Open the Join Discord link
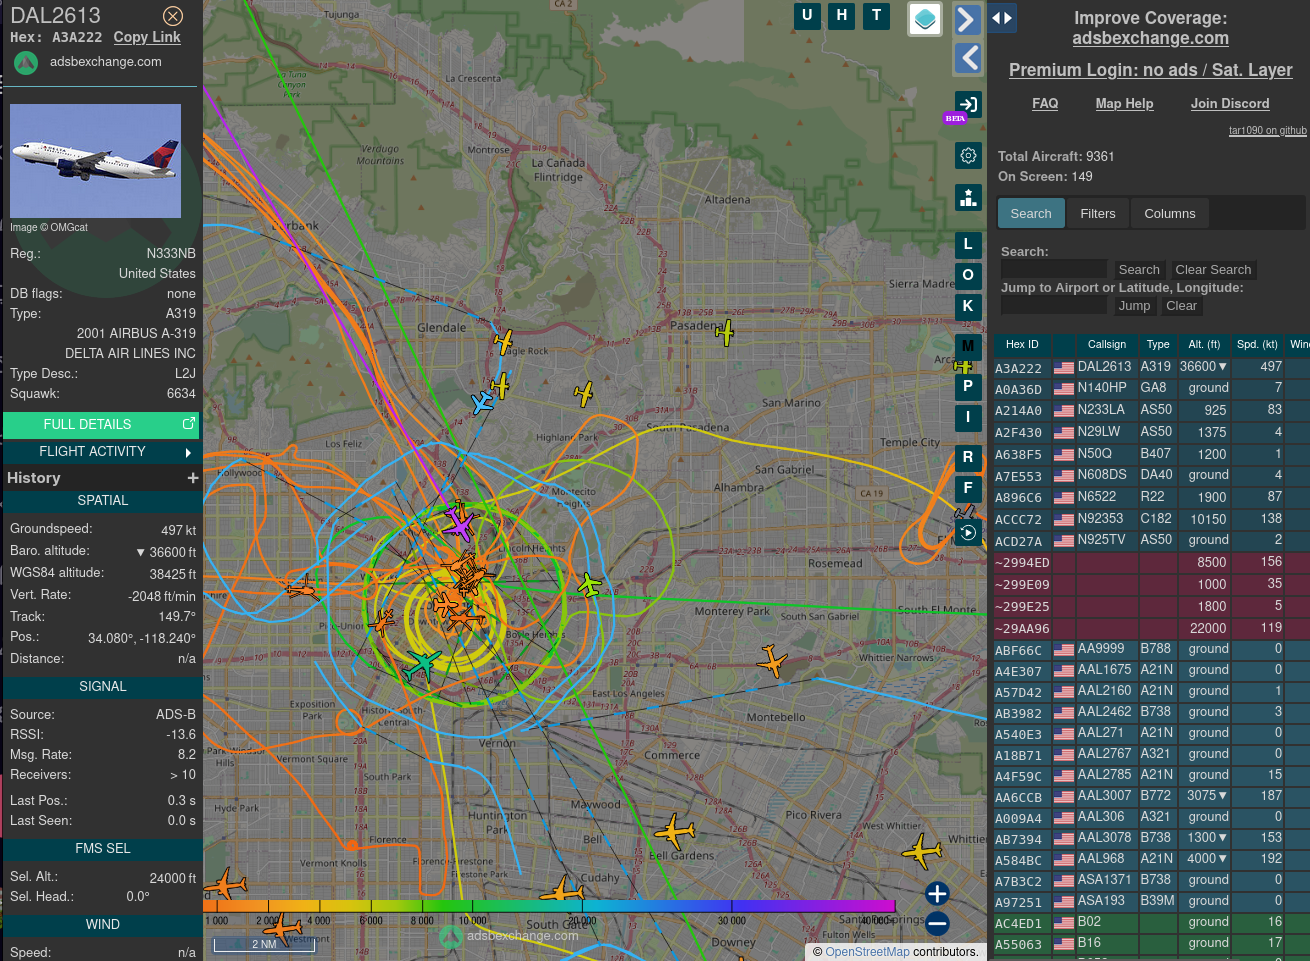This screenshot has width=1310, height=961. [1230, 103]
